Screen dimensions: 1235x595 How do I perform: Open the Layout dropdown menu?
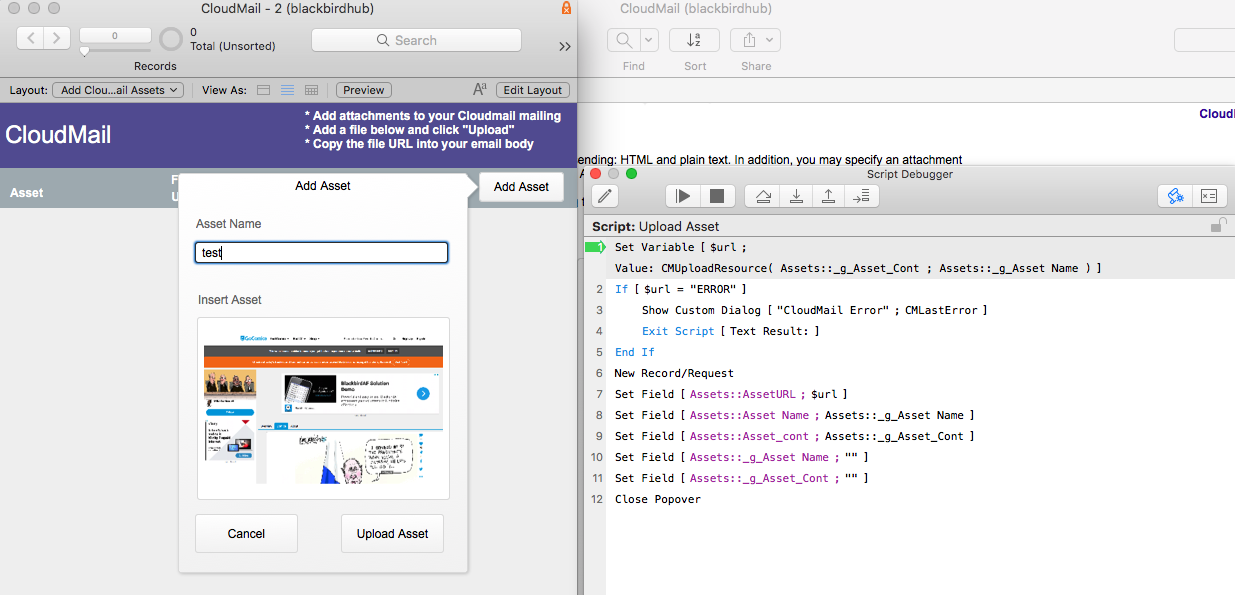(x=118, y=90)
